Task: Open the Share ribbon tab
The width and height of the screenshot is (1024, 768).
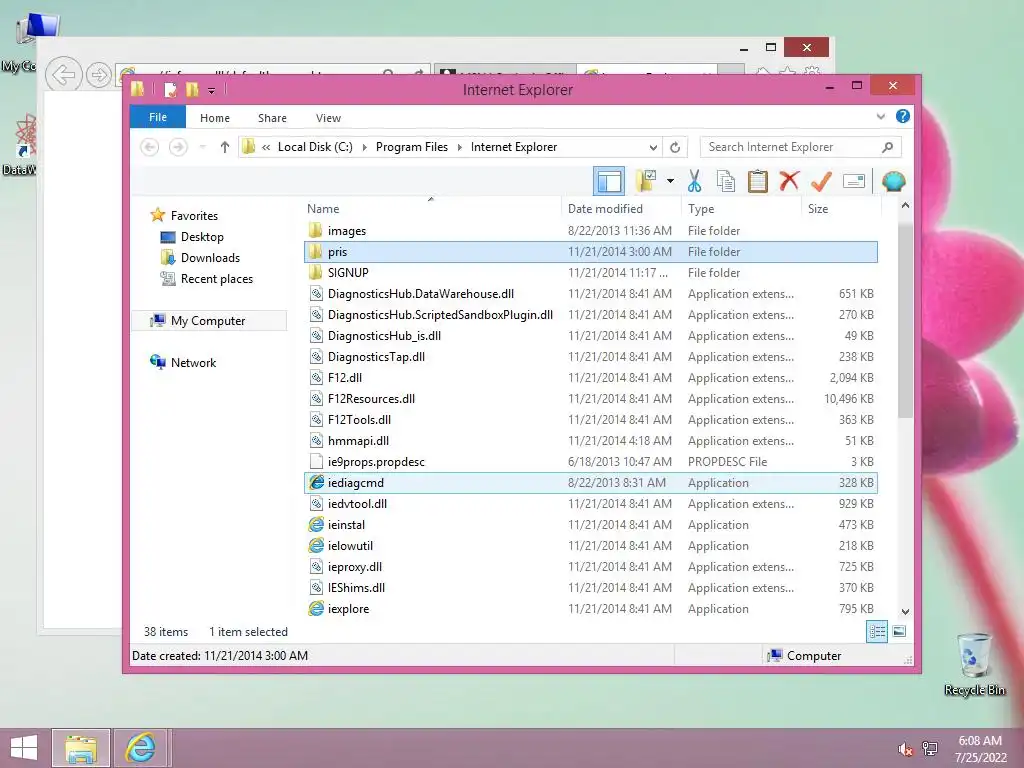Action: [x=272, y=118]
